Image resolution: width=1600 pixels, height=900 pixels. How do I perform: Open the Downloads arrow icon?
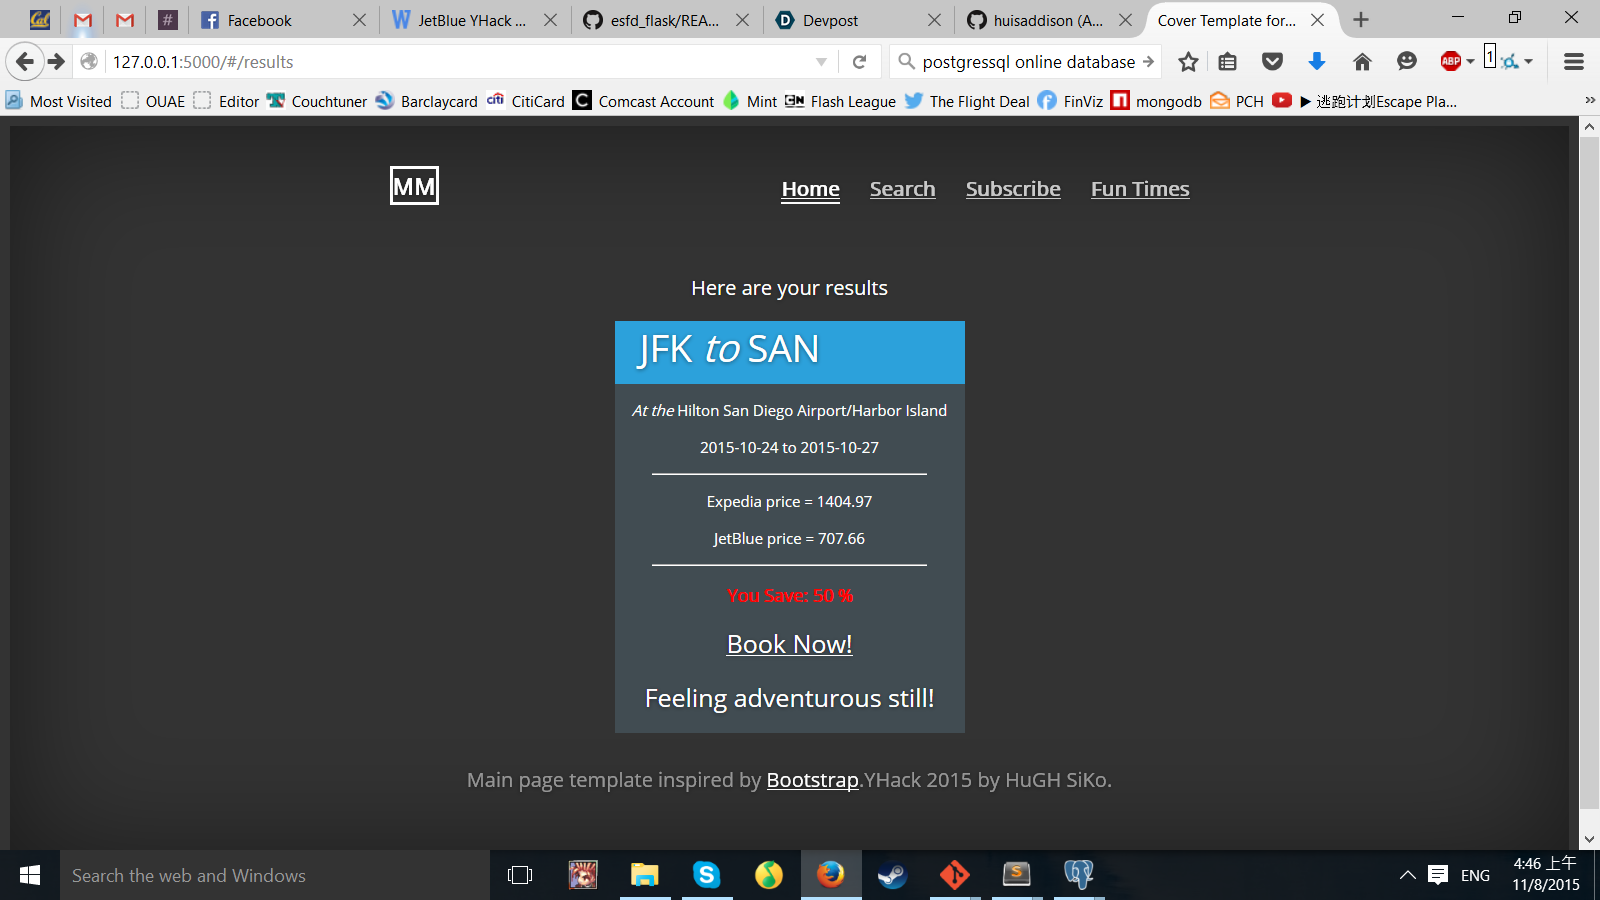click(x=1317, y=62)
